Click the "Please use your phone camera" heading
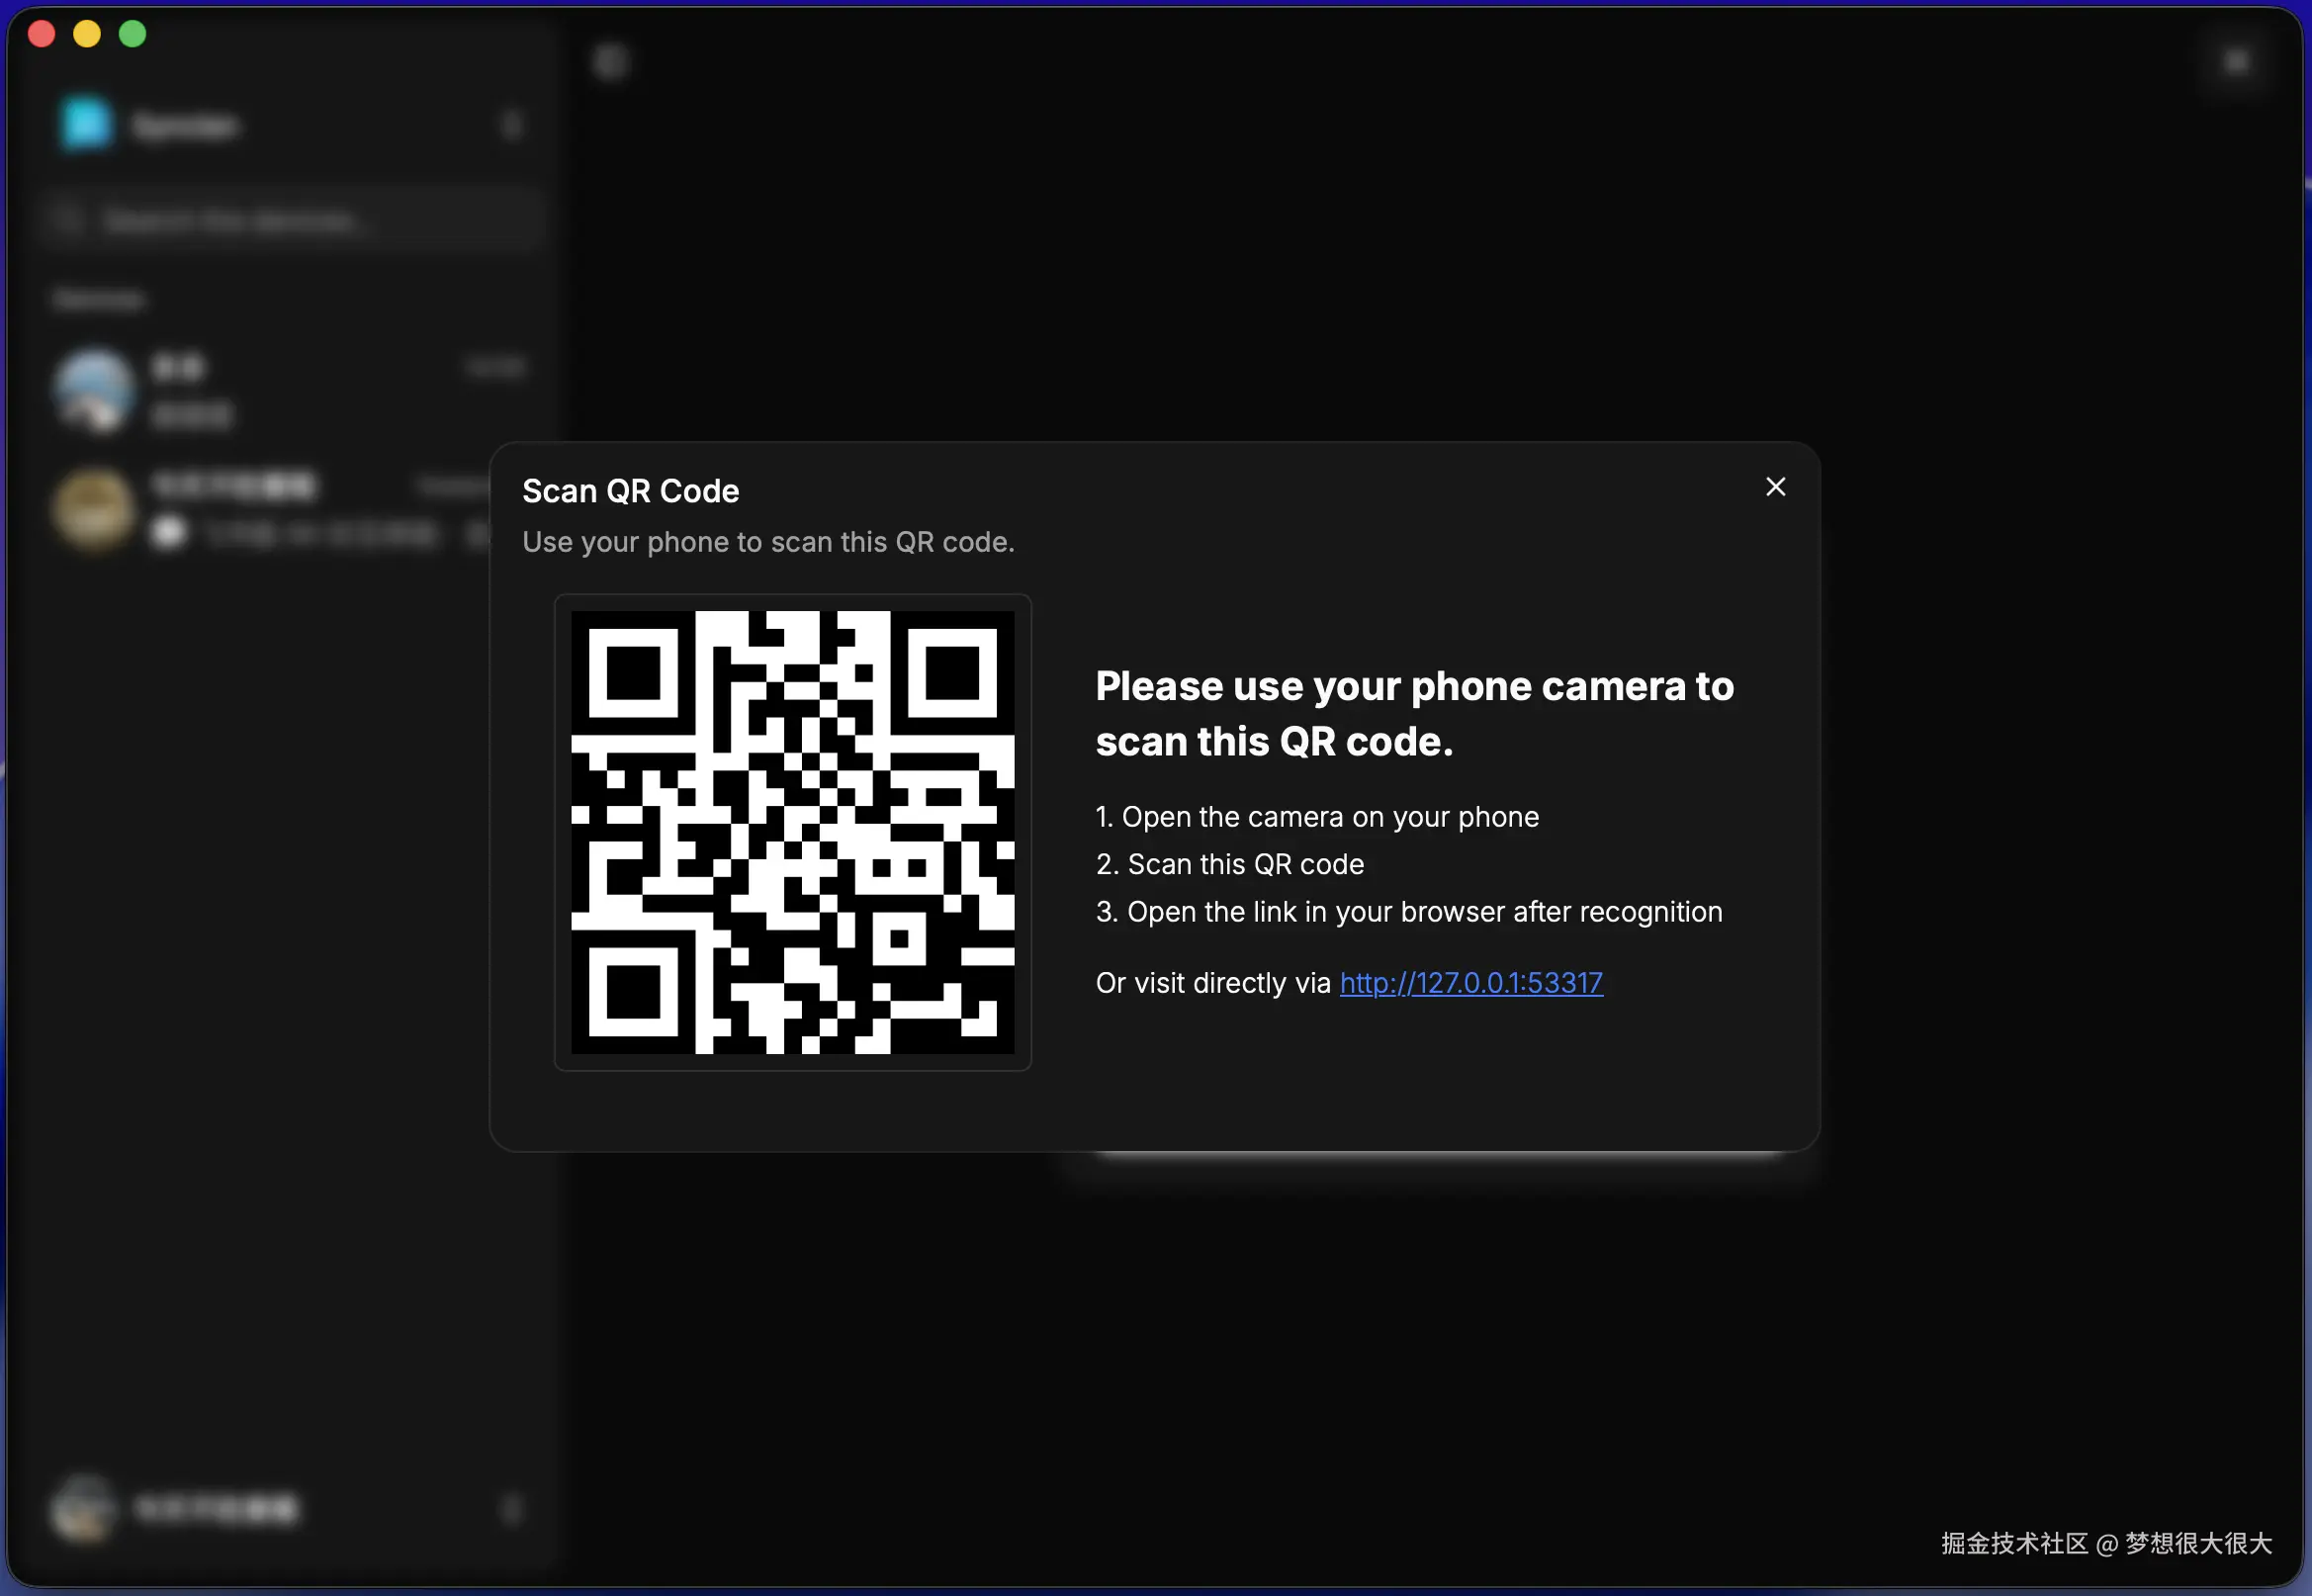This screenshot has width=2312, height=1596. (1414, 713)
